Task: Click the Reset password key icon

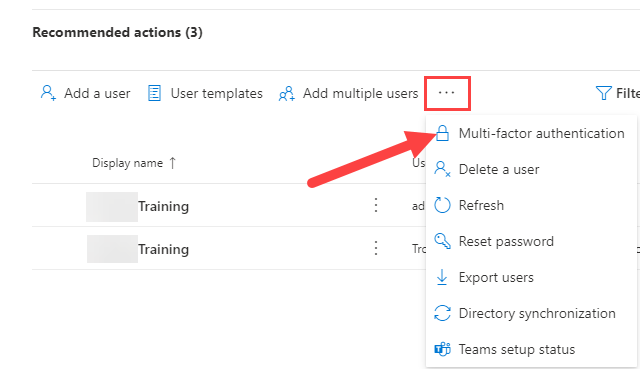Action: click(442, 241)
